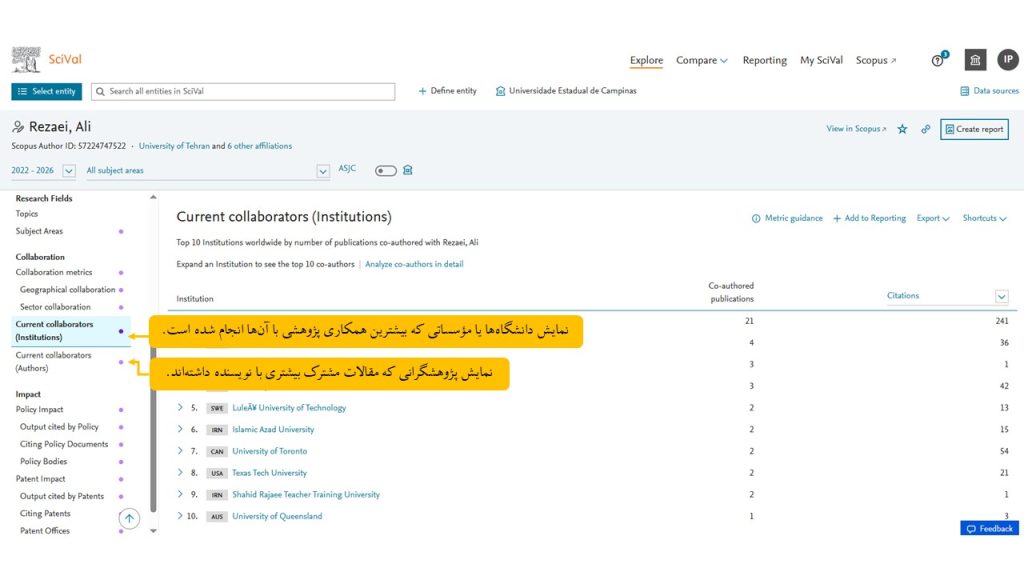Image resolution: width=1024 pixels, height=576 pixels.
Task: Open Metric guidance link
Action: [787, 218]
